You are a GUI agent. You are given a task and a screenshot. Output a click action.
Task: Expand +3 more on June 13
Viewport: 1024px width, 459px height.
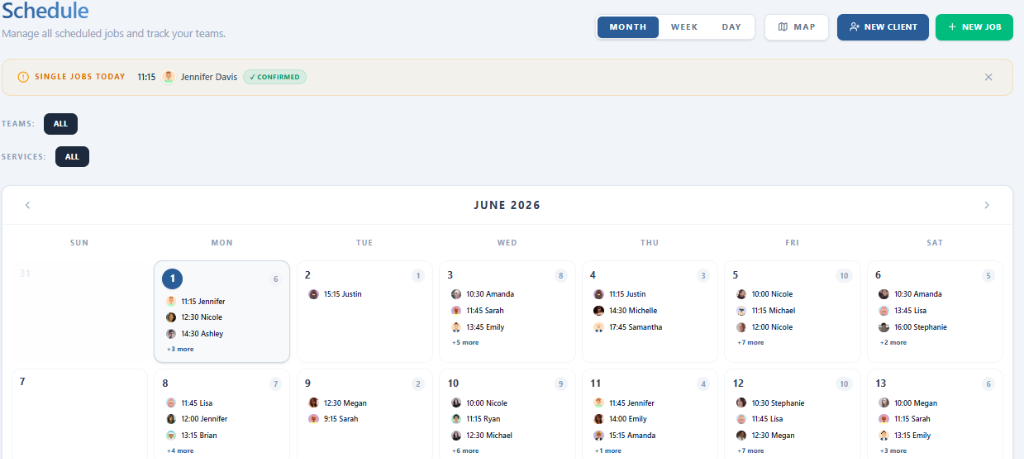(x=893, y=451)
